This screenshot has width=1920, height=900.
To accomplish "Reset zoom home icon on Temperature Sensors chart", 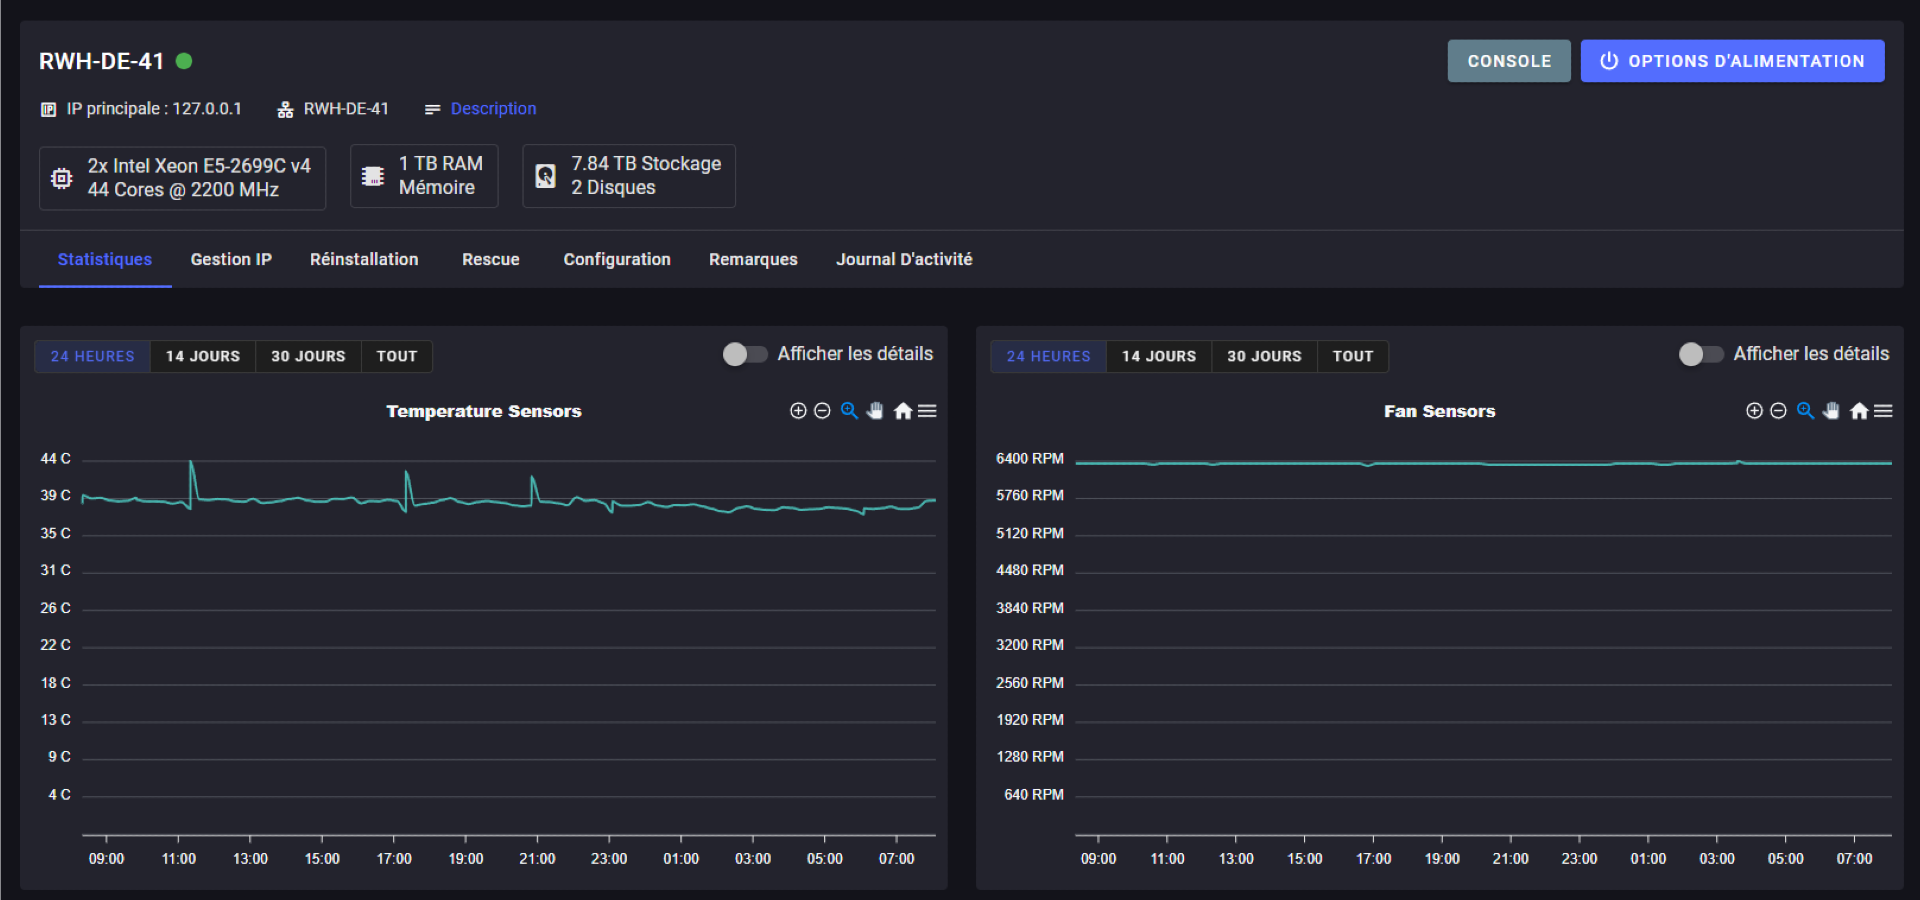I will pos(903,411).
